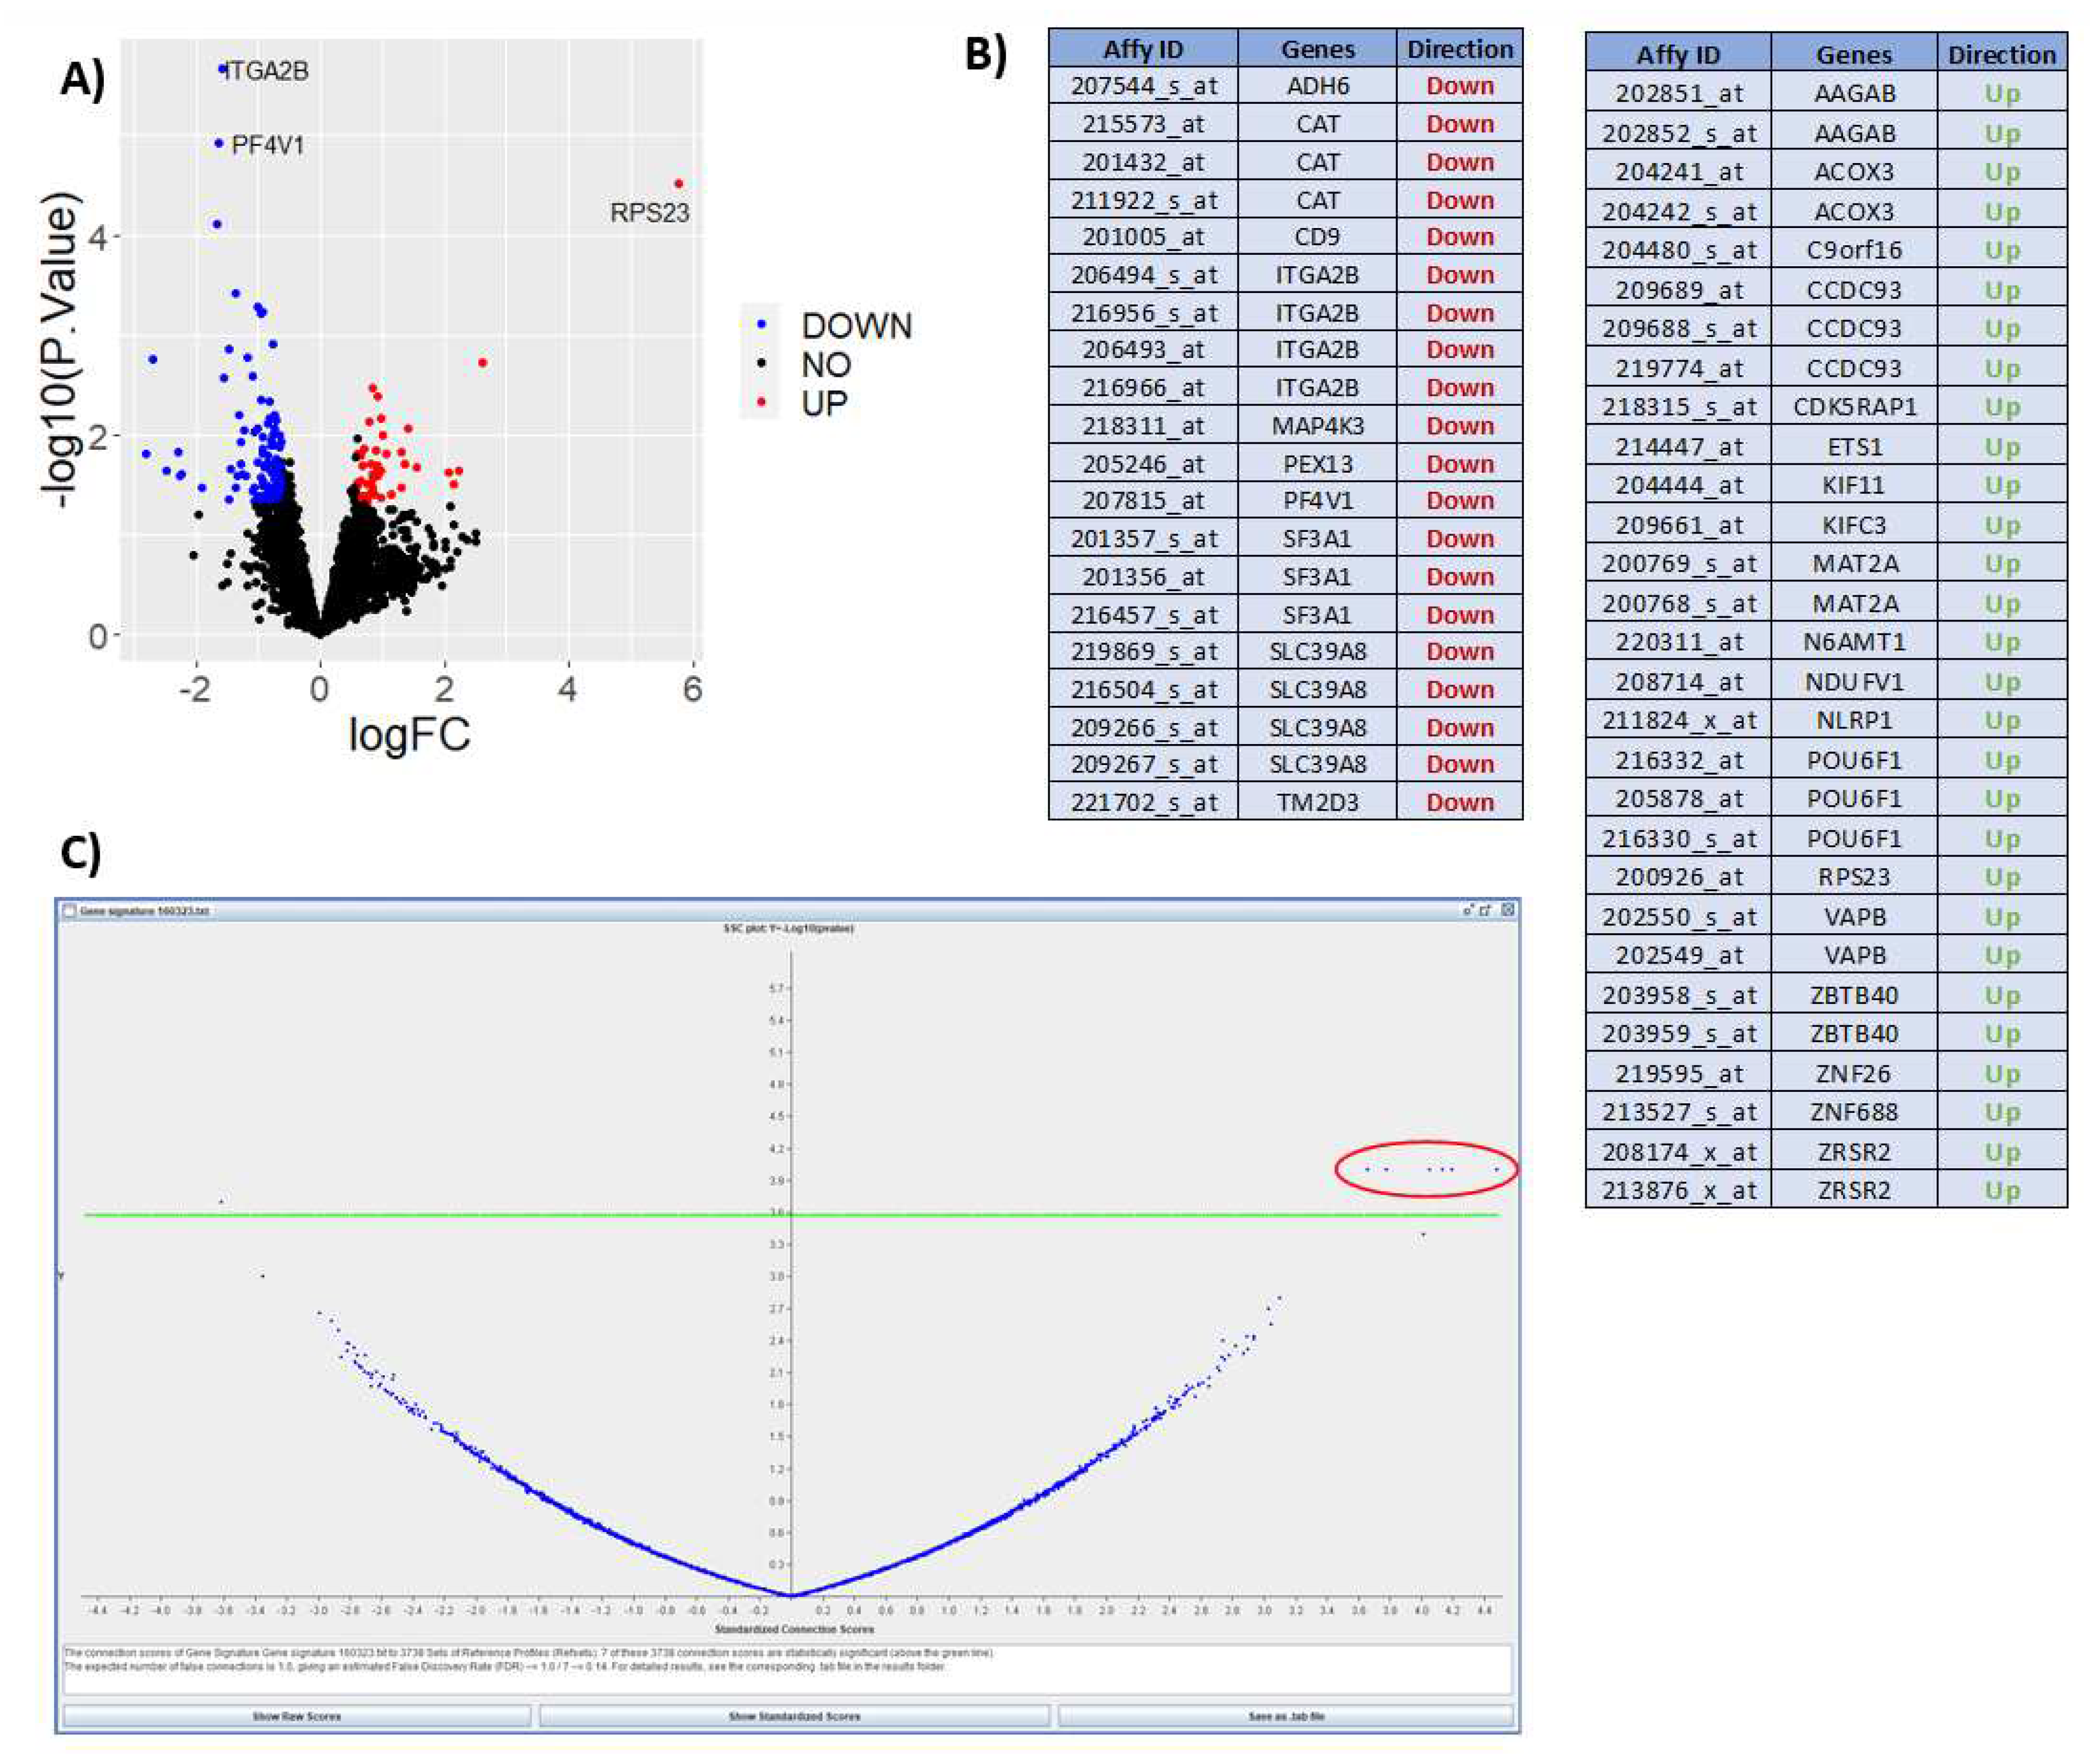Click the red UP legend dot

[762, 403]
